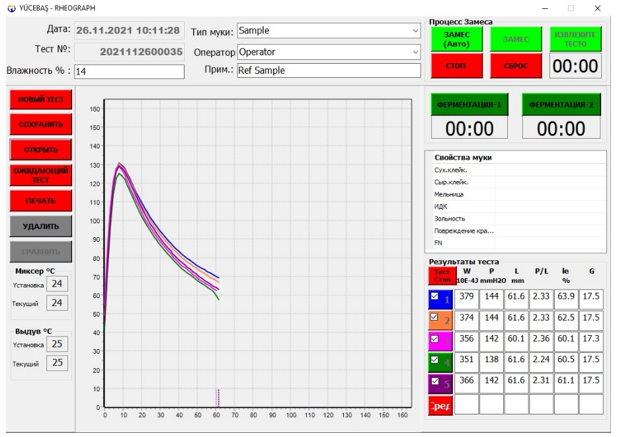
Task: Uncheck test 4 curve checkbox
Action: [434, 360]
